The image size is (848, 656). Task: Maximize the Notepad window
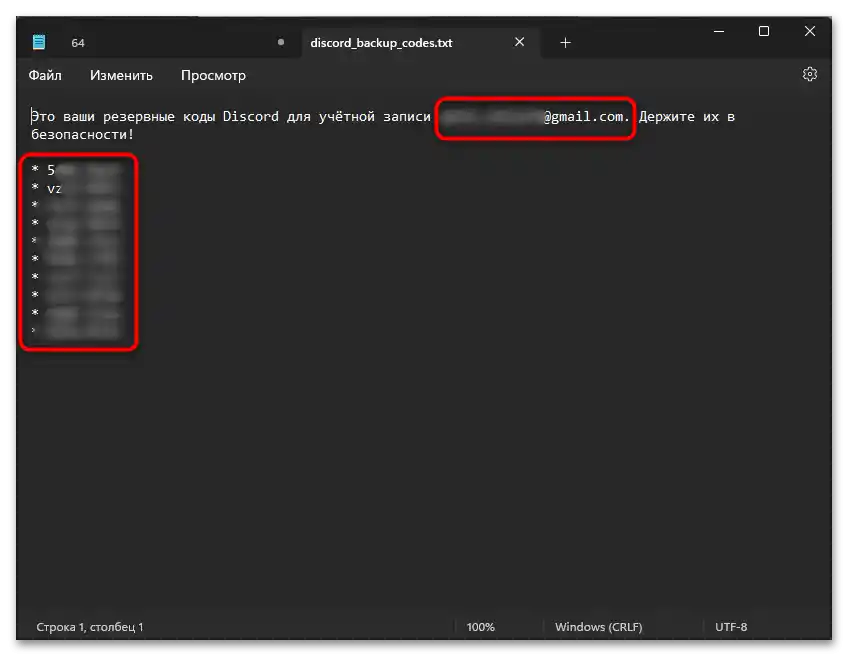click(x=764, y=31)
